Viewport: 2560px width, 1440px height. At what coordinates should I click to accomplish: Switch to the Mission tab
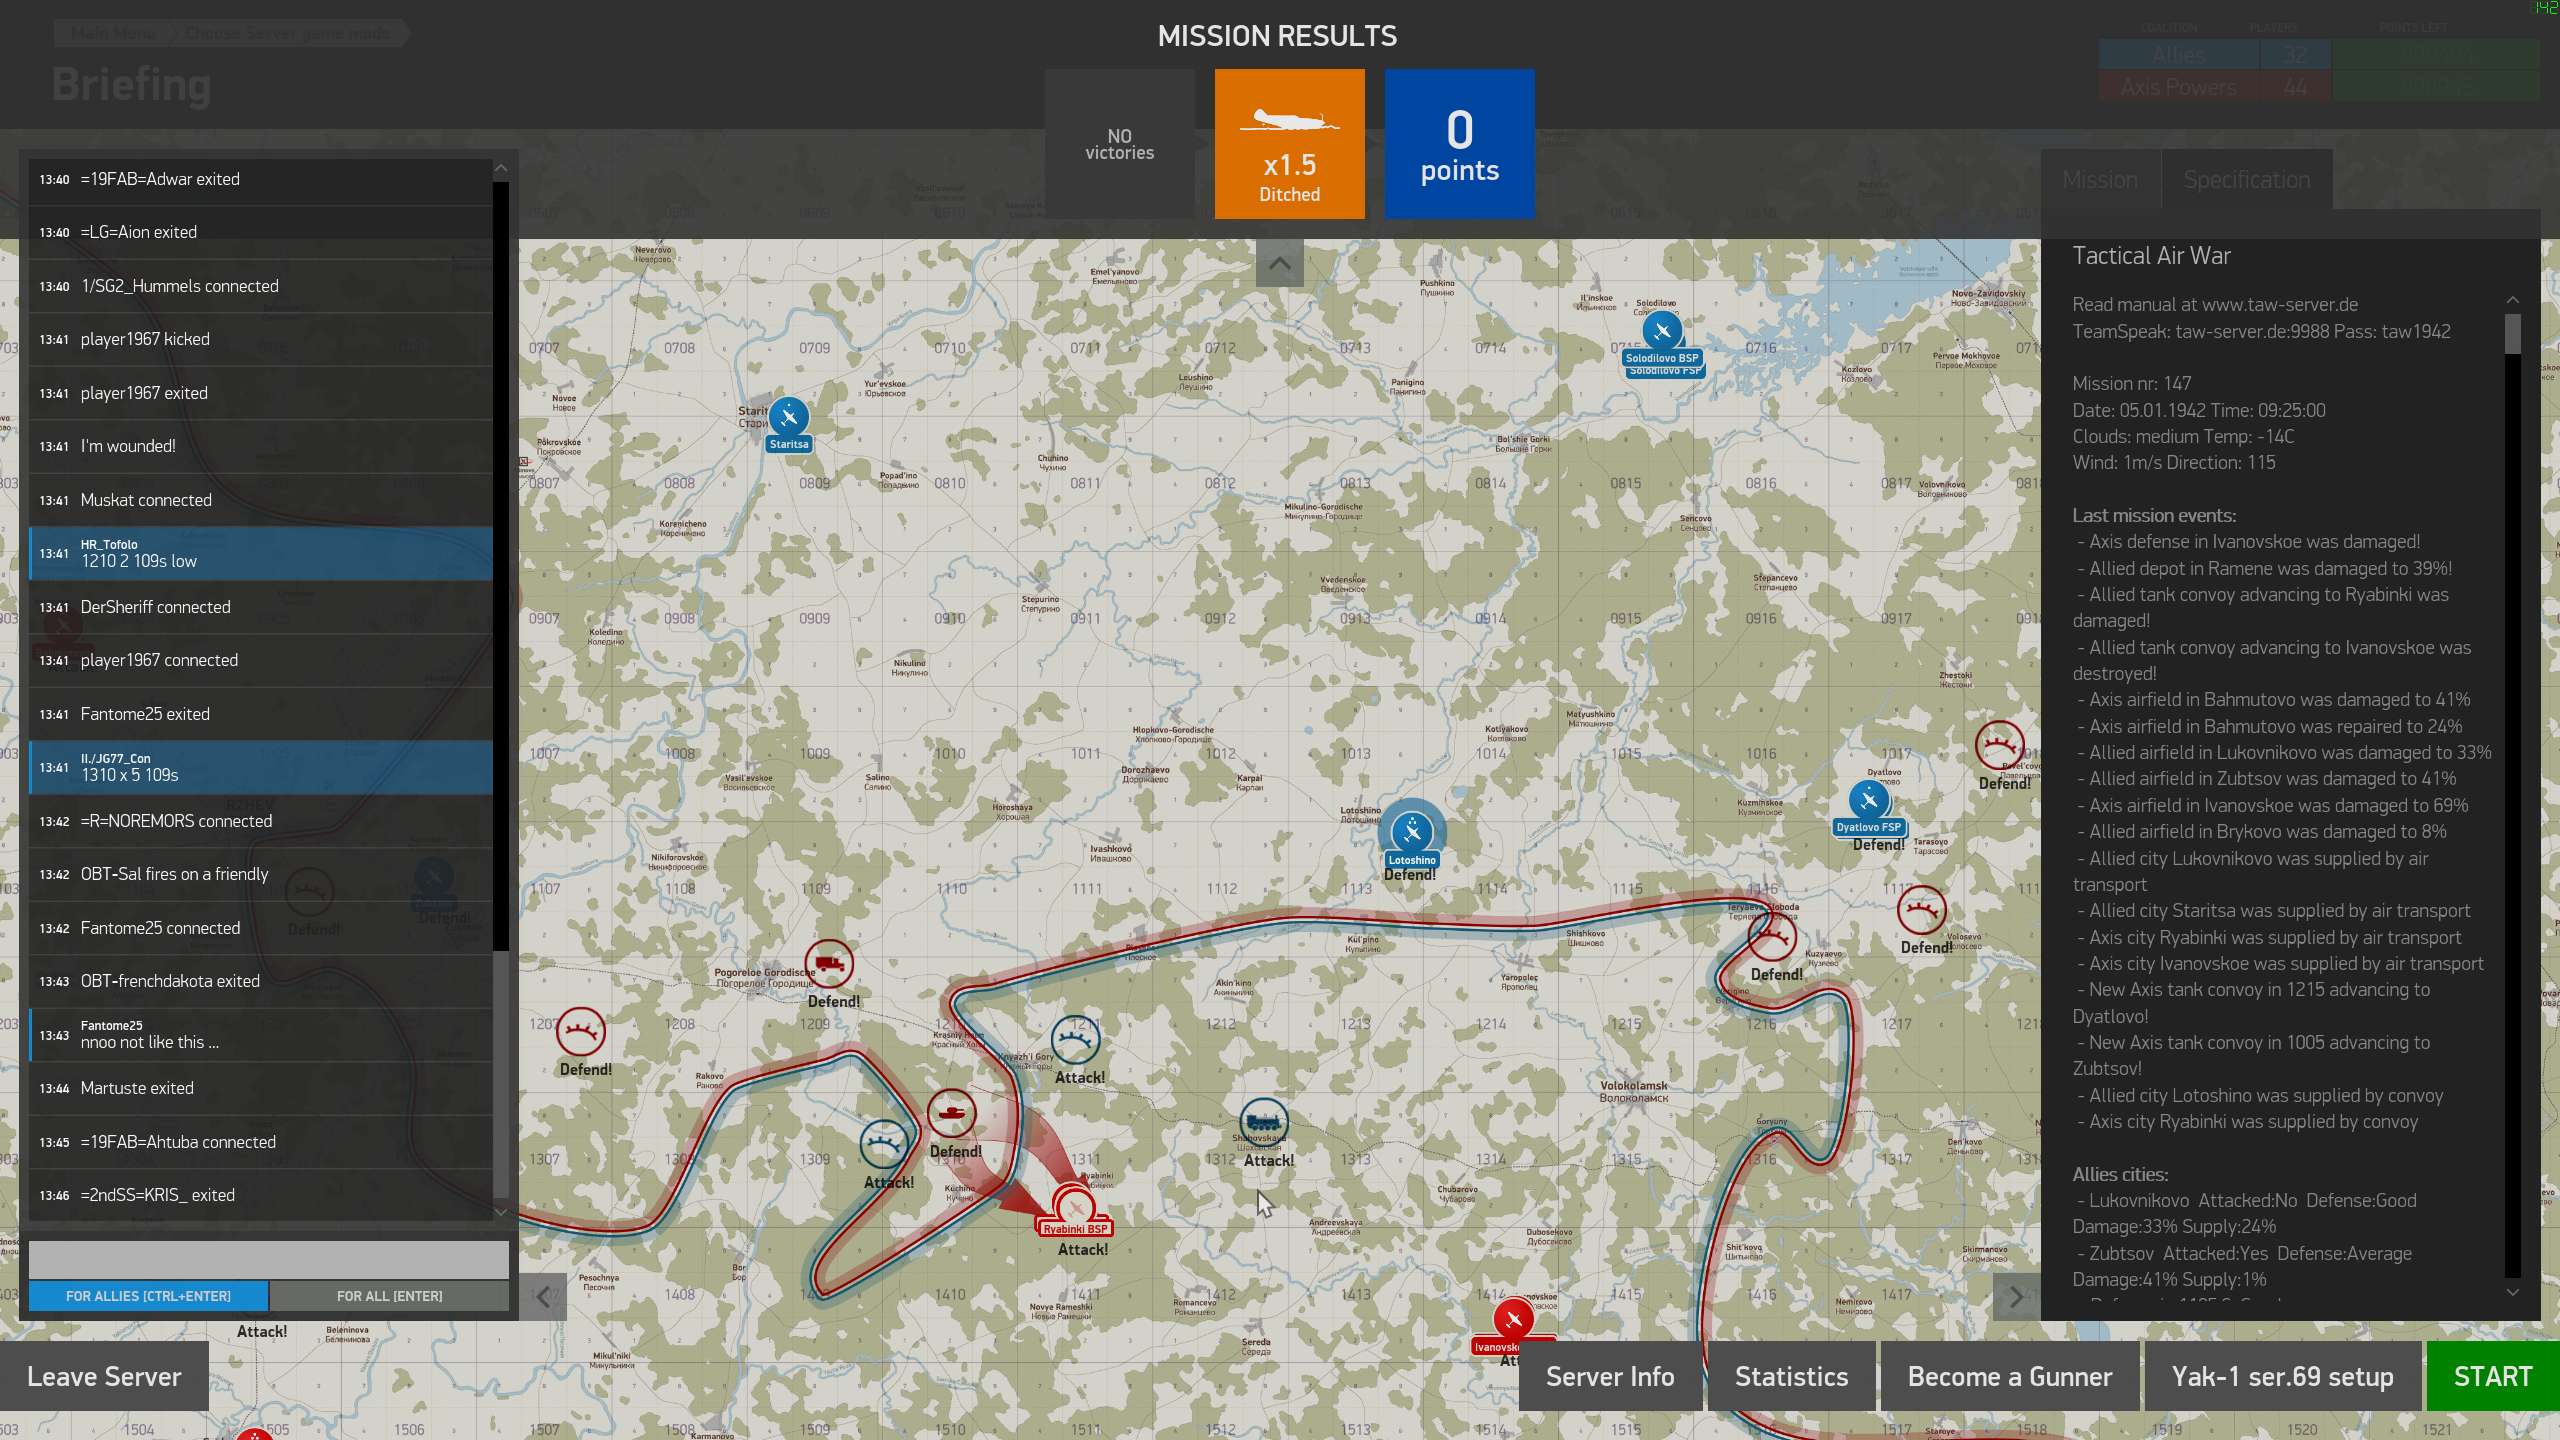click(2100, 180)
